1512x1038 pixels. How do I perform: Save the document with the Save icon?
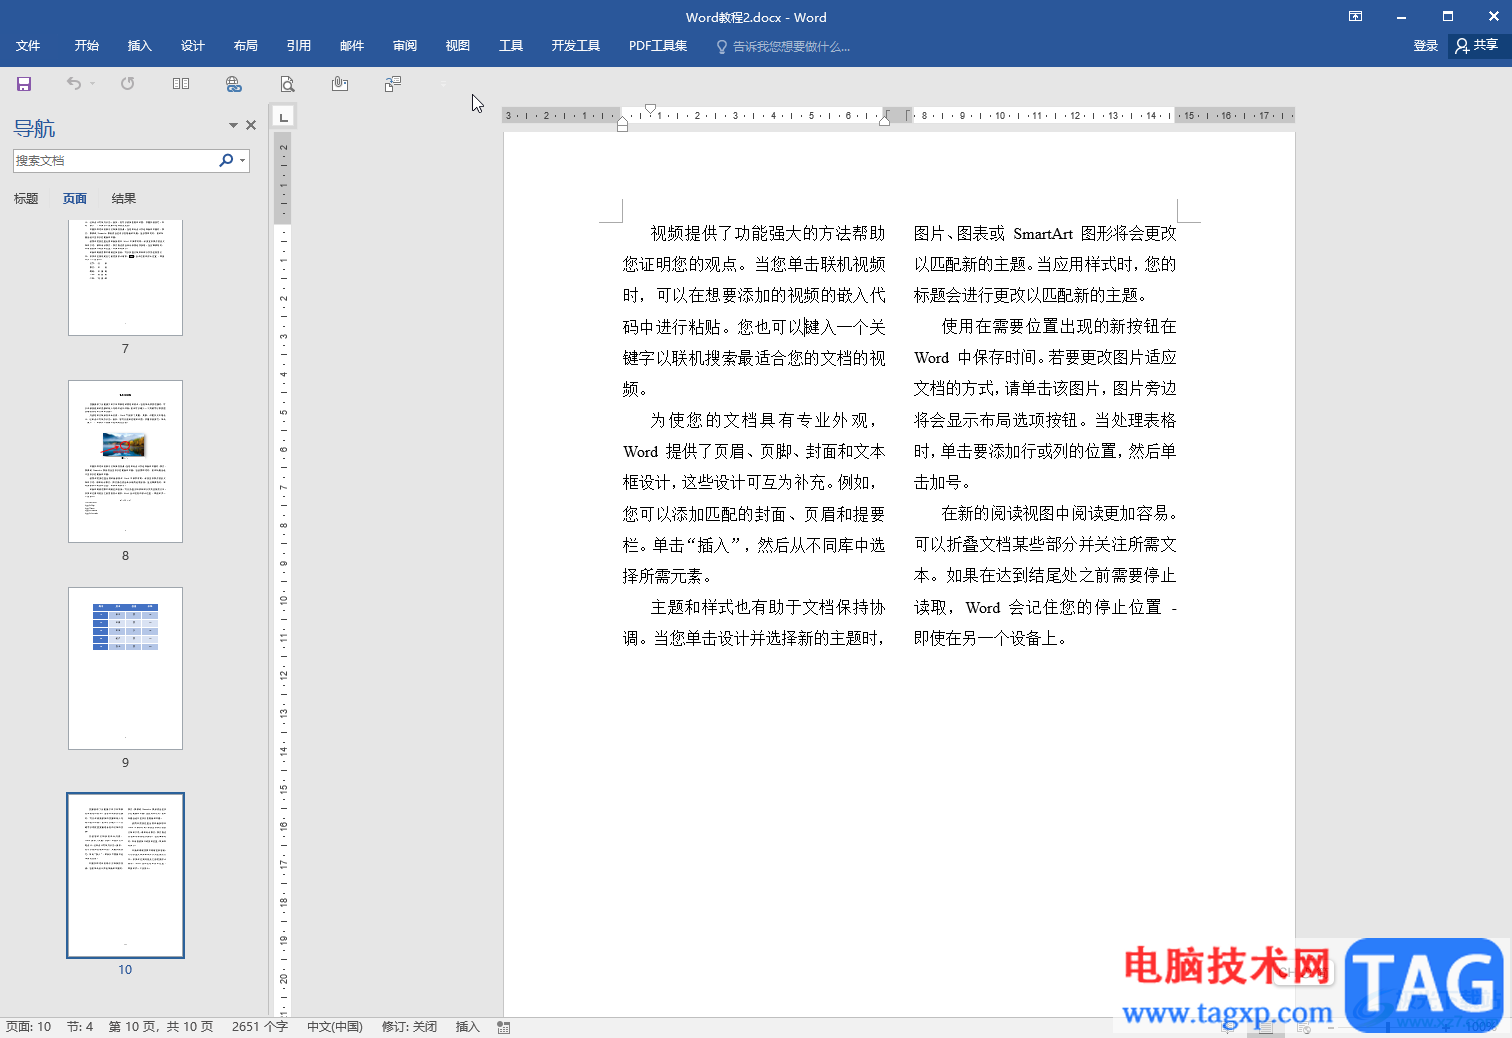24,84
